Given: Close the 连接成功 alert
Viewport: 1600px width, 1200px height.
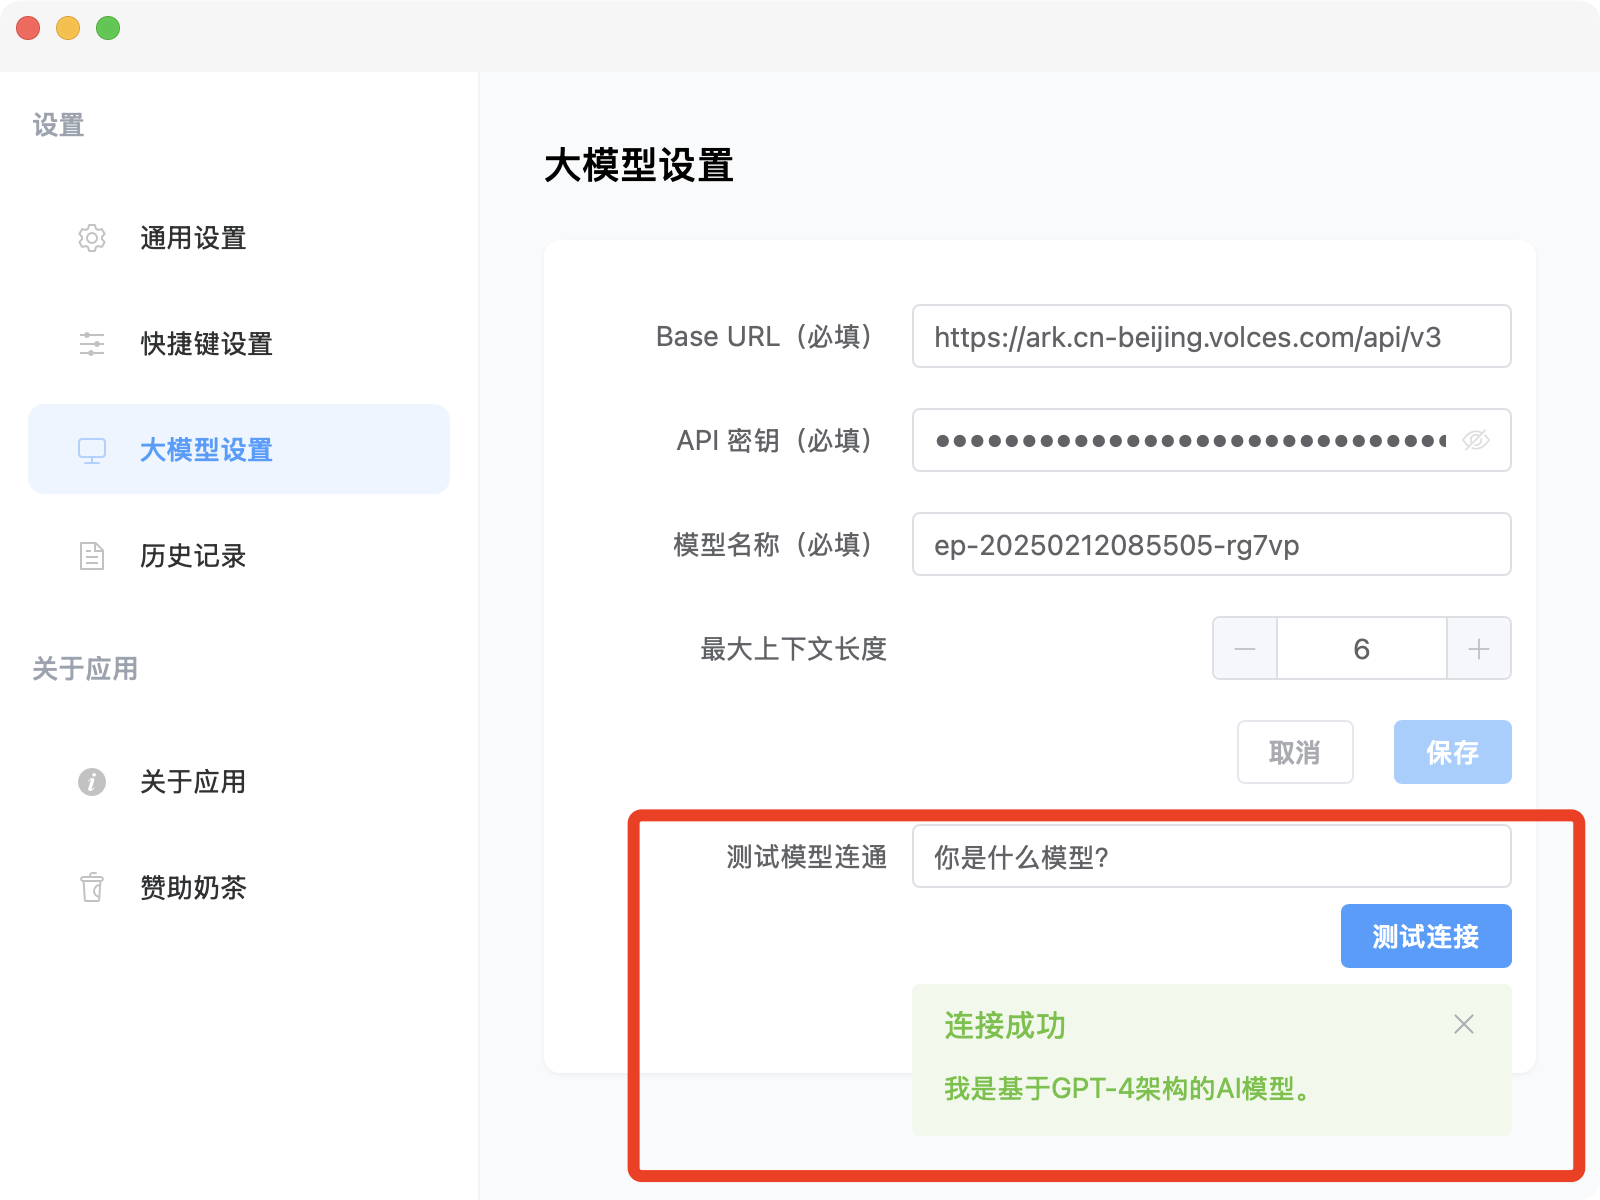Looking at the screenshot, I should 1464,1024.
